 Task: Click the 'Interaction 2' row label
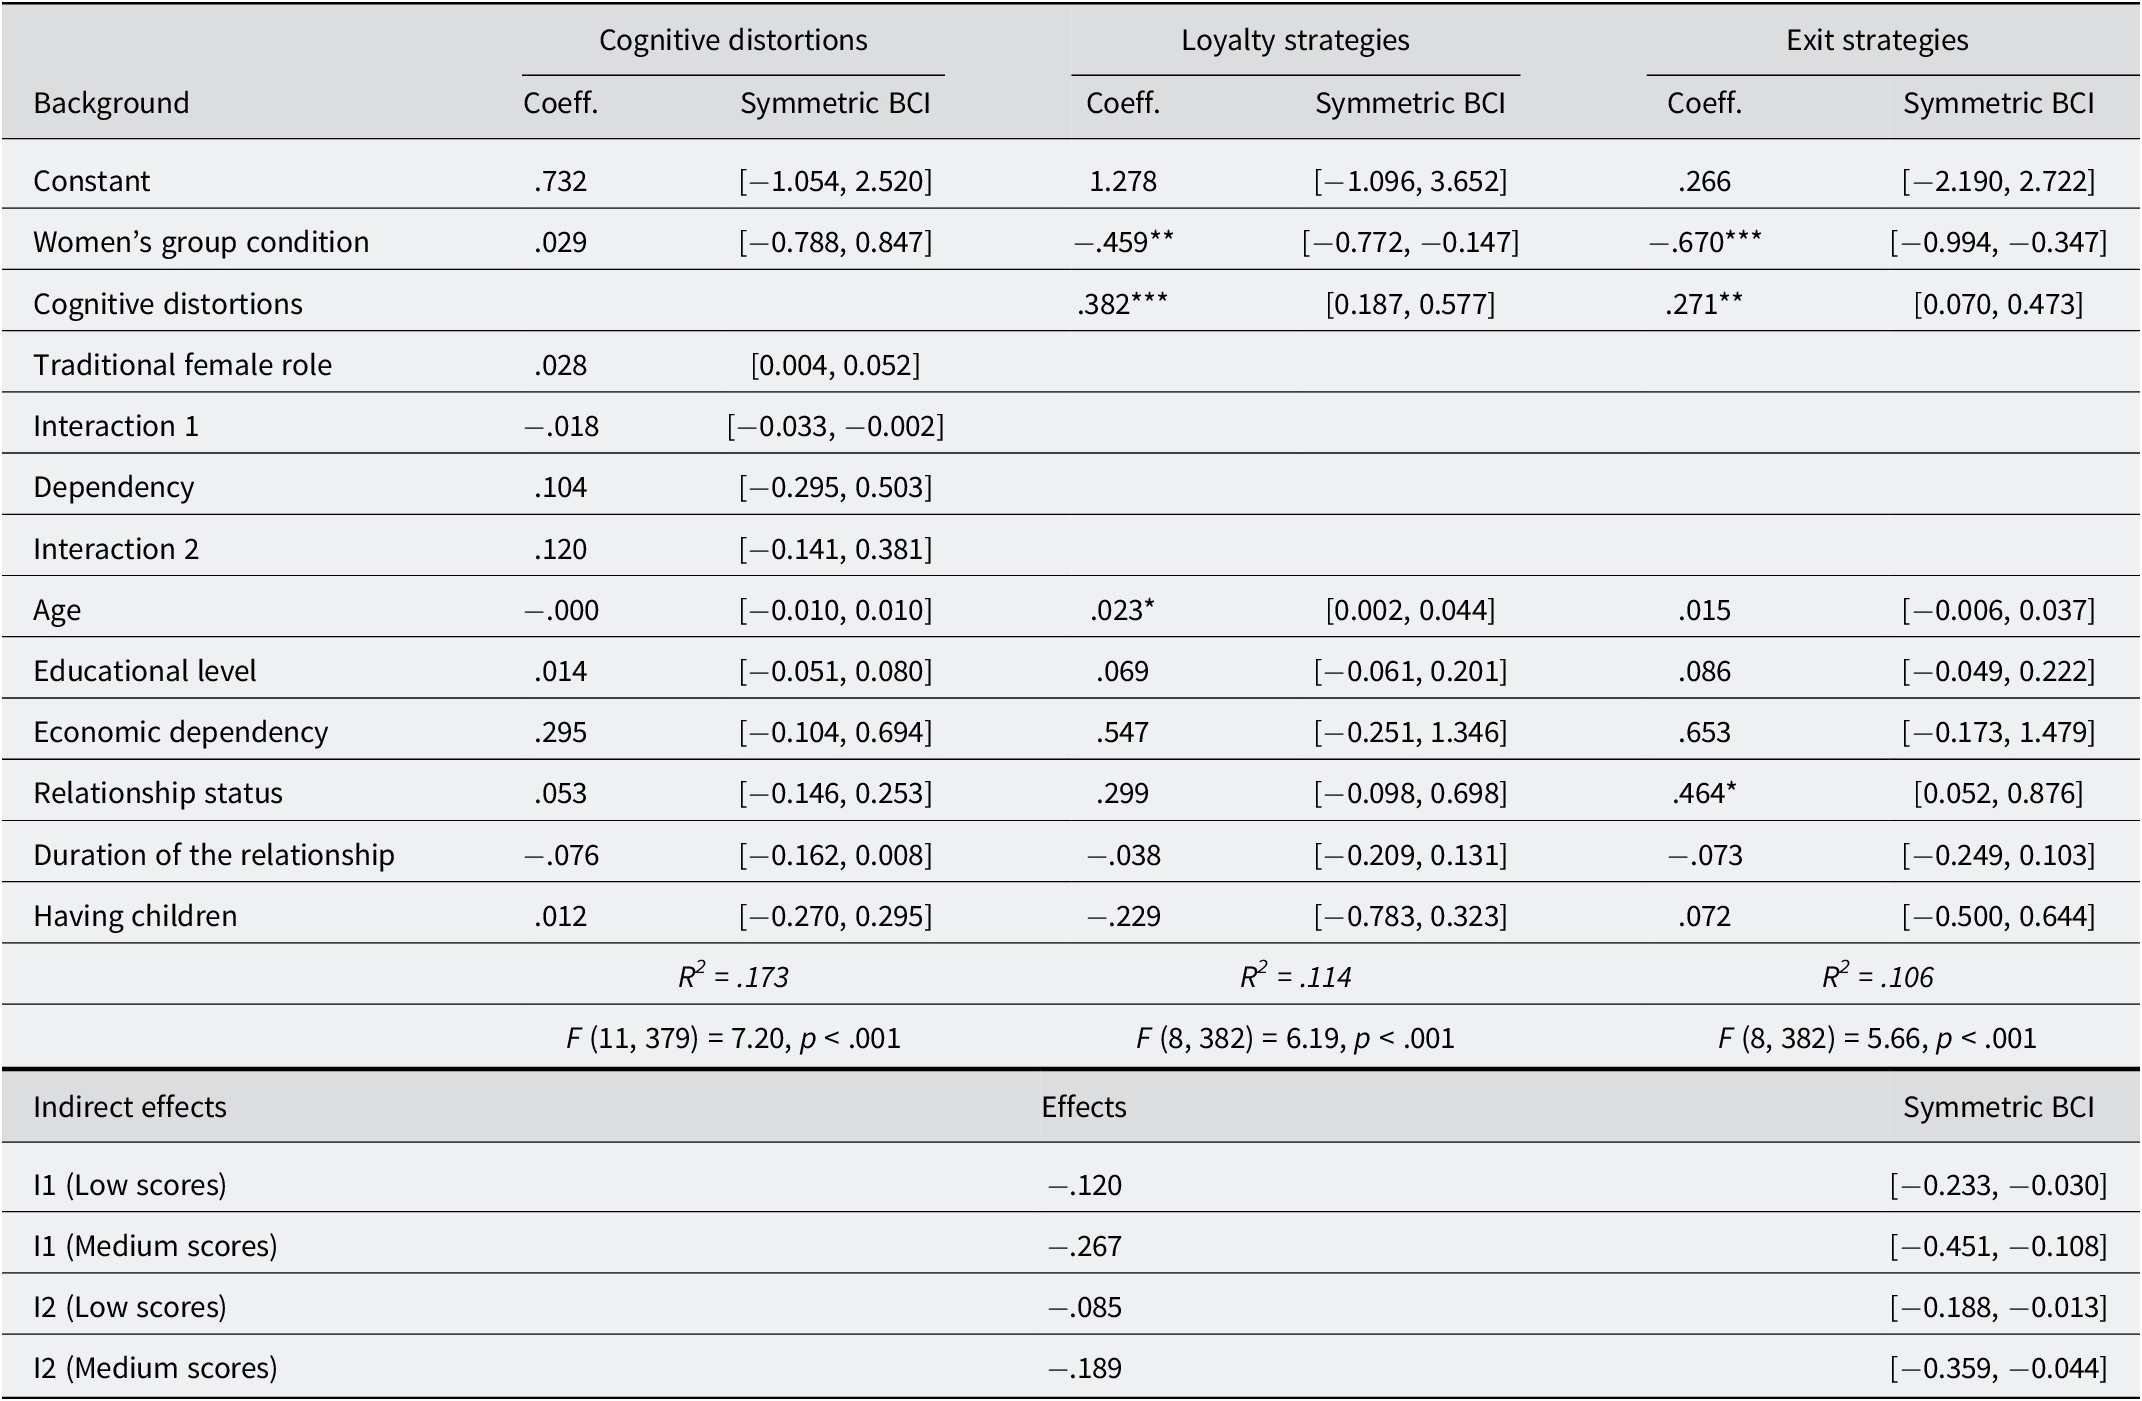click(x=116, y=549)
